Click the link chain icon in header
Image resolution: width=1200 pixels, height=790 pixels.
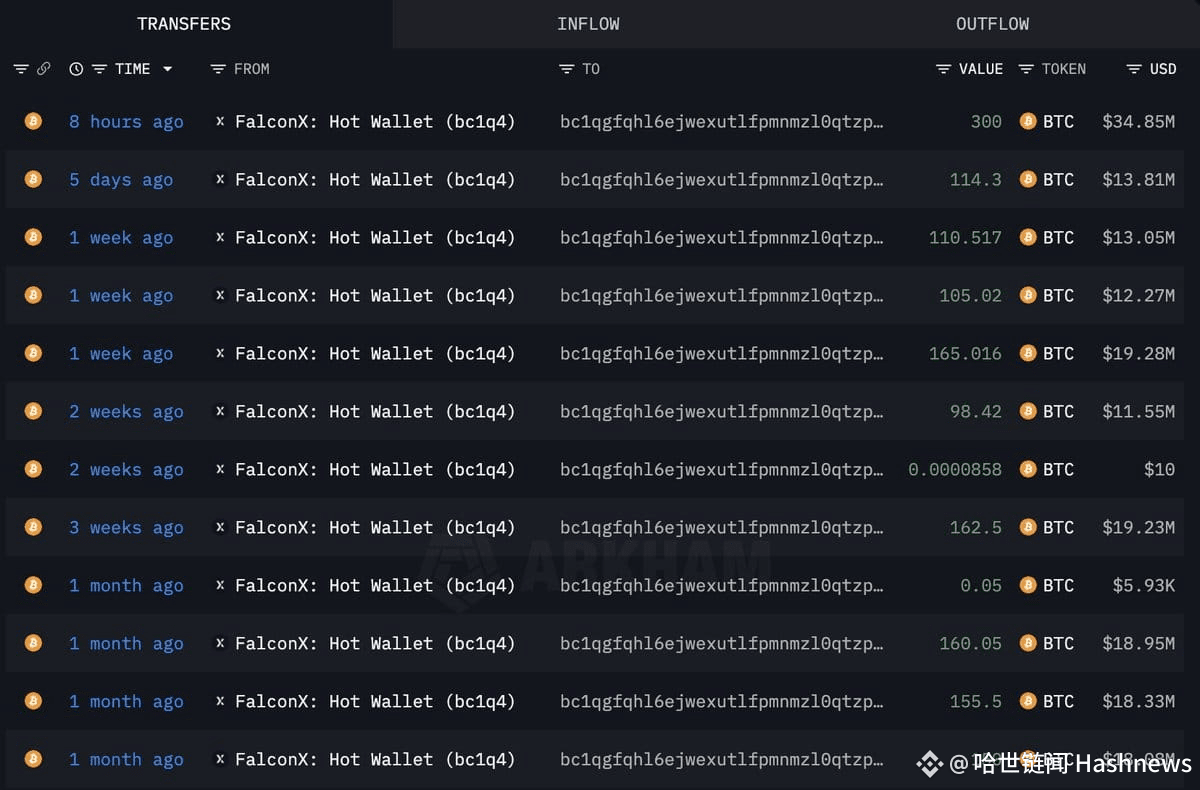point(43,69)
